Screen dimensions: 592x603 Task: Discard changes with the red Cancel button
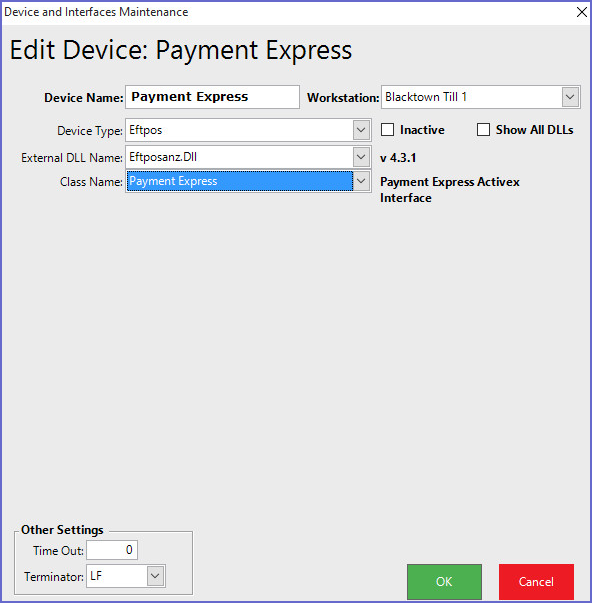coord(536,581)
